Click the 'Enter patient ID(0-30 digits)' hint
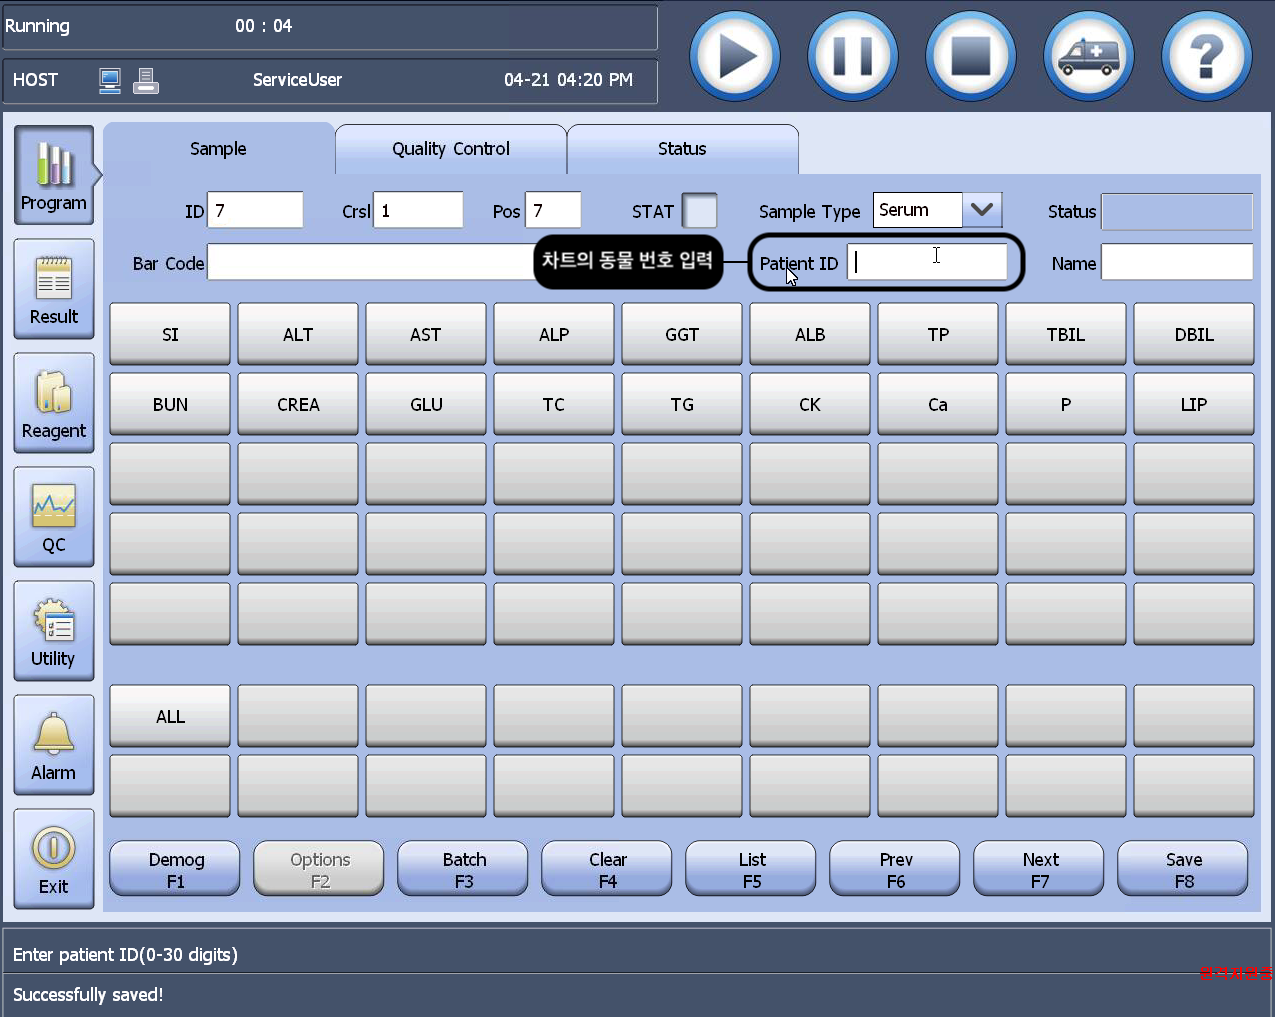The width and height of the screenshot is (1275, 1017). [x=125, y=955]
